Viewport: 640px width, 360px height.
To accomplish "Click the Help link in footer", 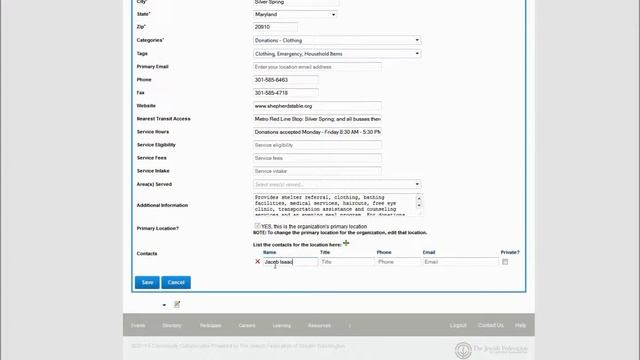I will click(520, 325).
